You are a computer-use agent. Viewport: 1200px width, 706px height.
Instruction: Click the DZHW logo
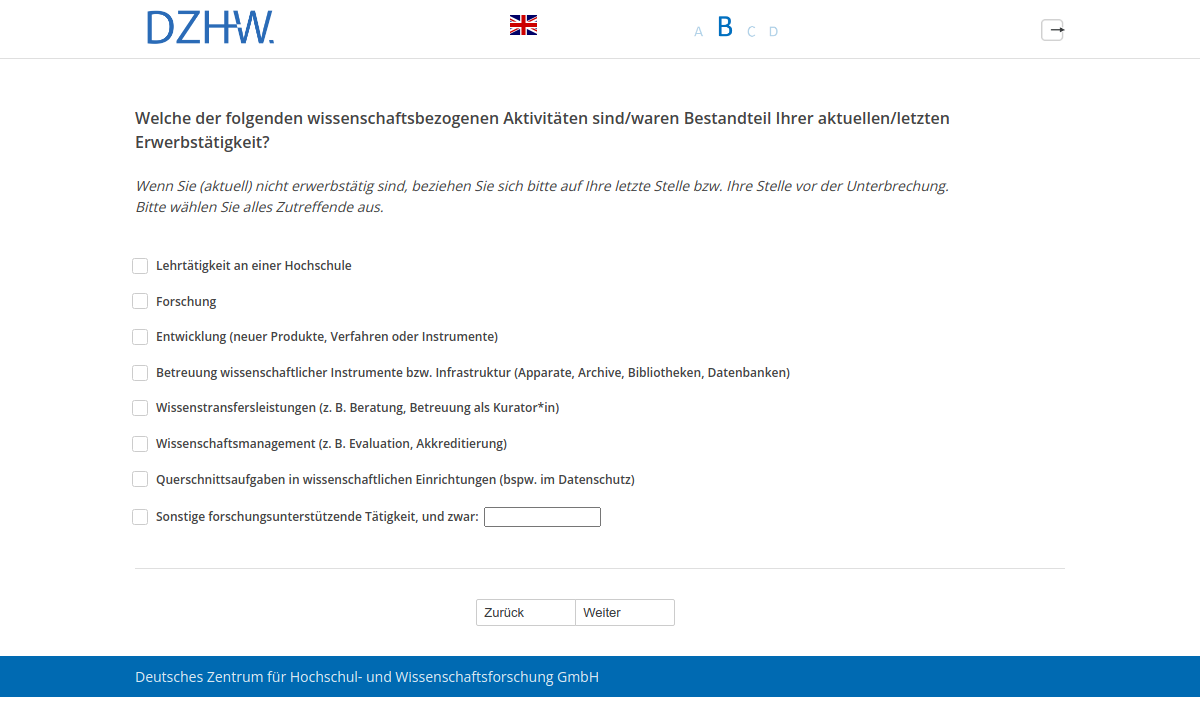210,28
